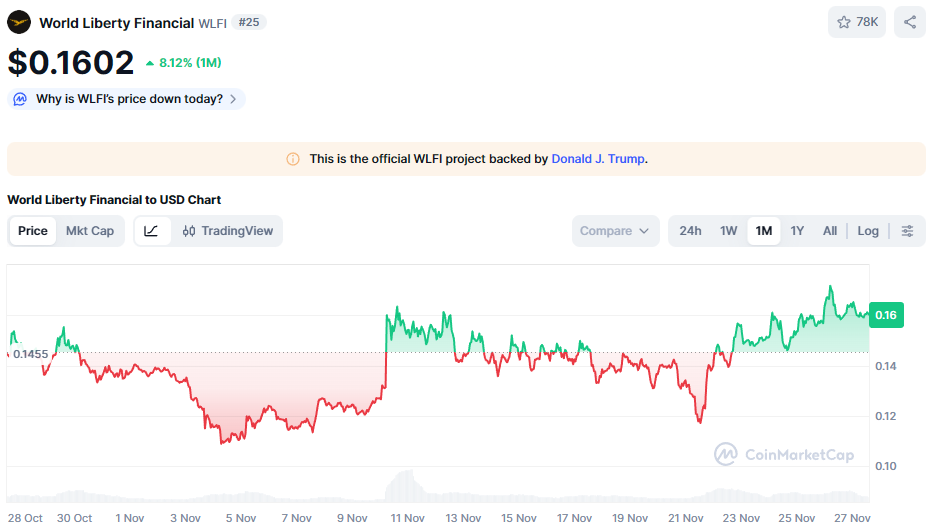930x525 pixels.
Task: Open chart settings sliders icon
Action: [907, 231]
